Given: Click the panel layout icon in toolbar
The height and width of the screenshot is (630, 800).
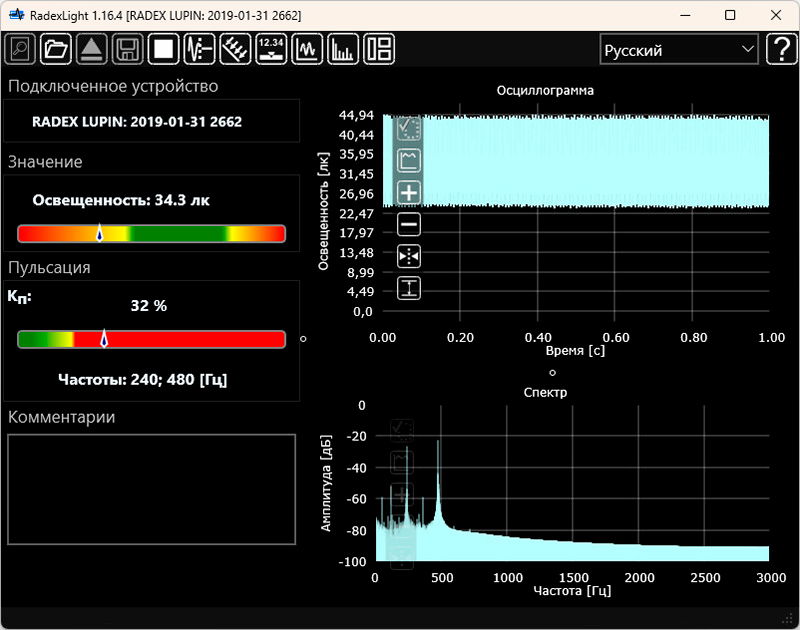Looking at the screenshot, I should pos(379,48).
